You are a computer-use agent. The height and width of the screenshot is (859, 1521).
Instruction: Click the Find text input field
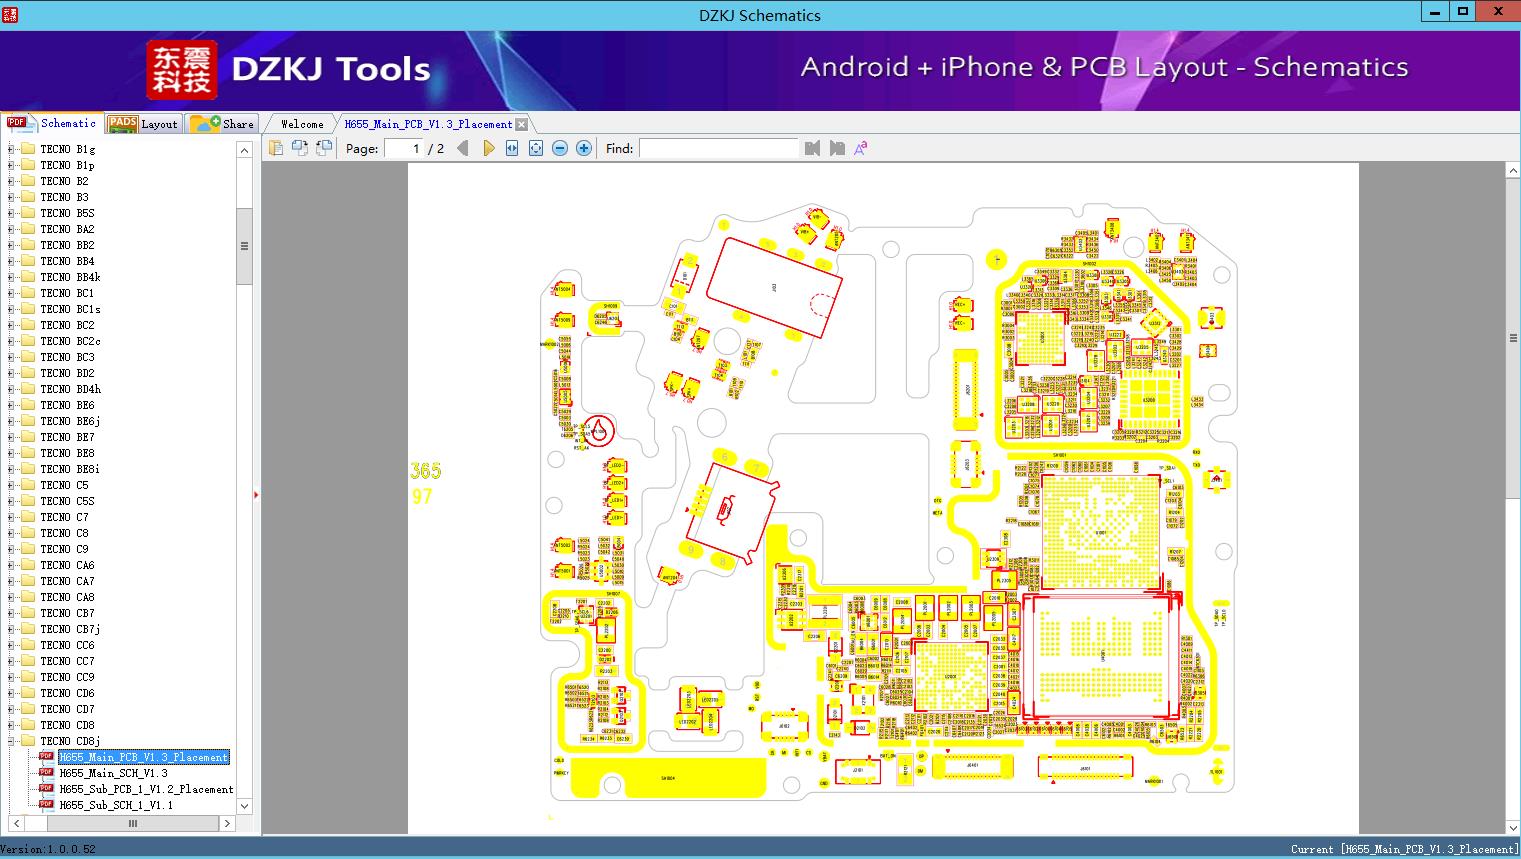[x=719, y=148]
